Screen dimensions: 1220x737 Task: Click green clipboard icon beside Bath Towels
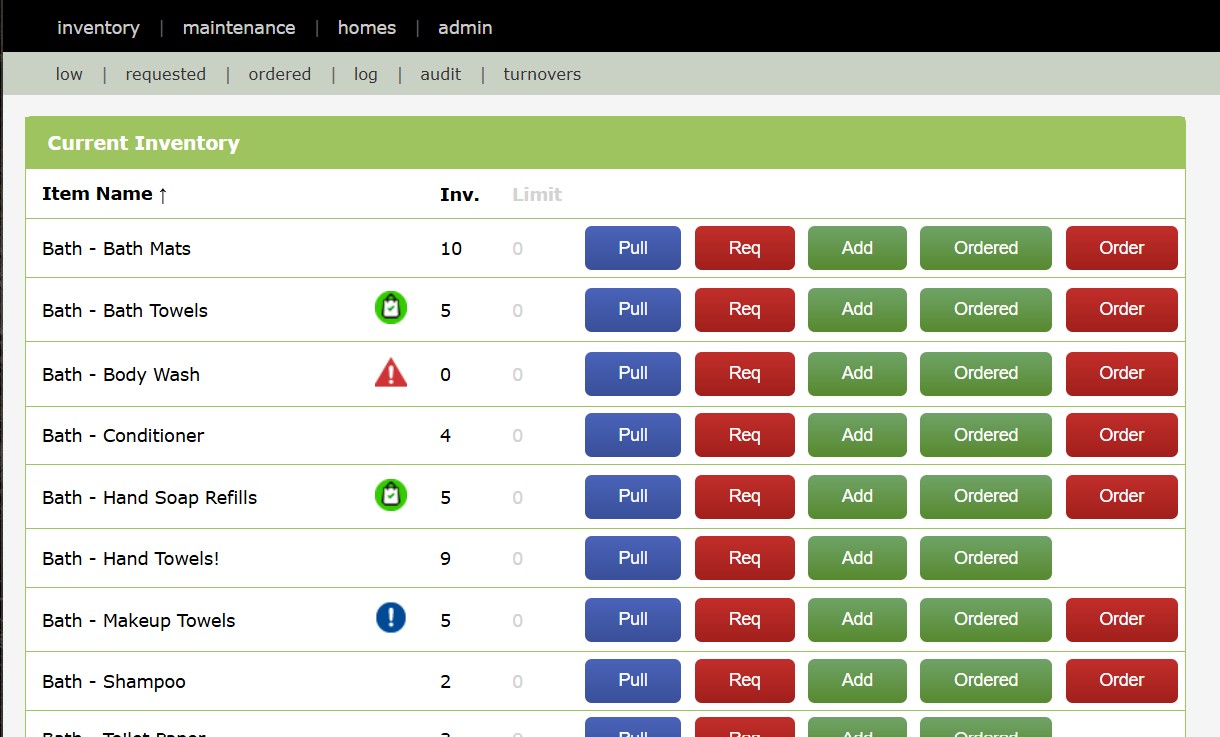click(x=391, y=308)
